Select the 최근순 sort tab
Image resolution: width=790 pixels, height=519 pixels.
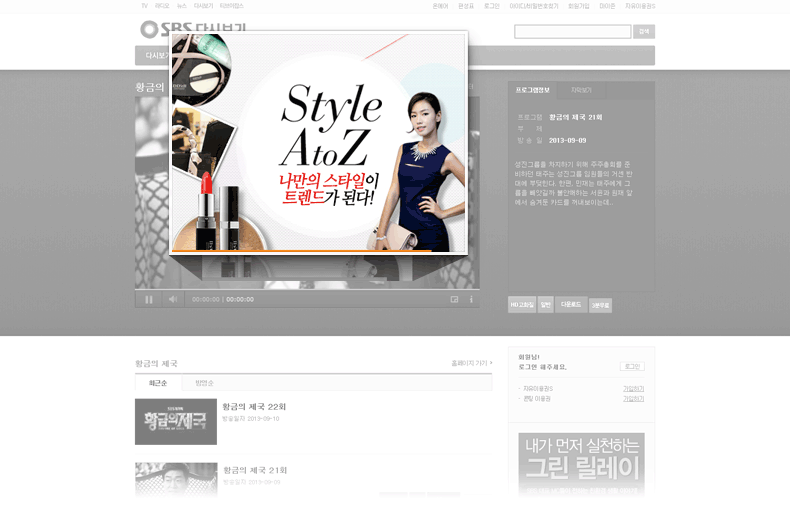pos(158,383)
